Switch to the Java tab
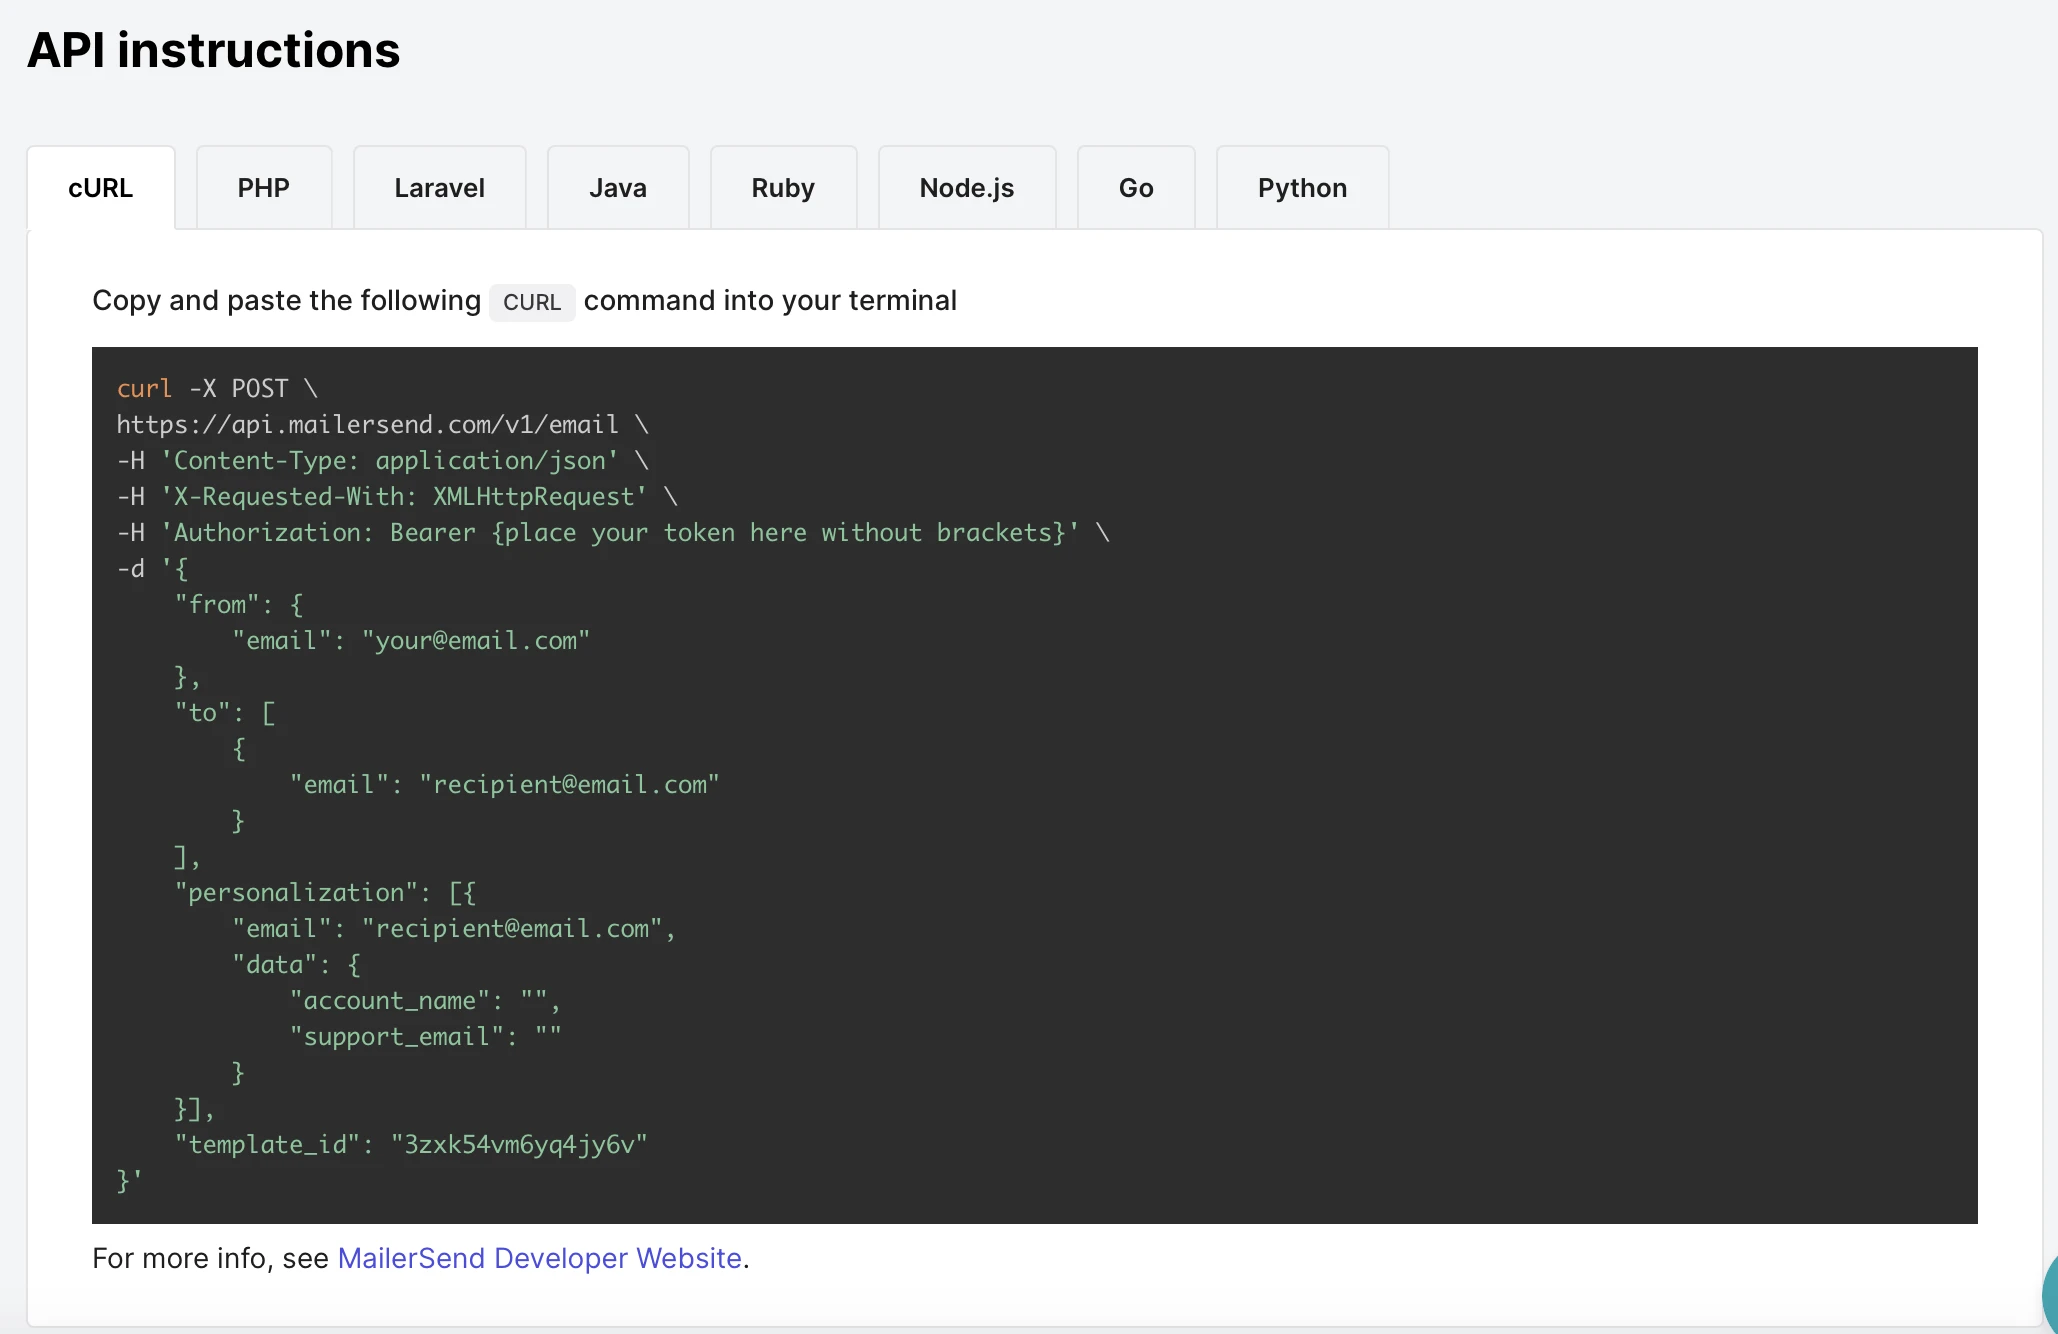Screen dimensions: 2058x1334 pyautogui.click(x=617, y=188)
